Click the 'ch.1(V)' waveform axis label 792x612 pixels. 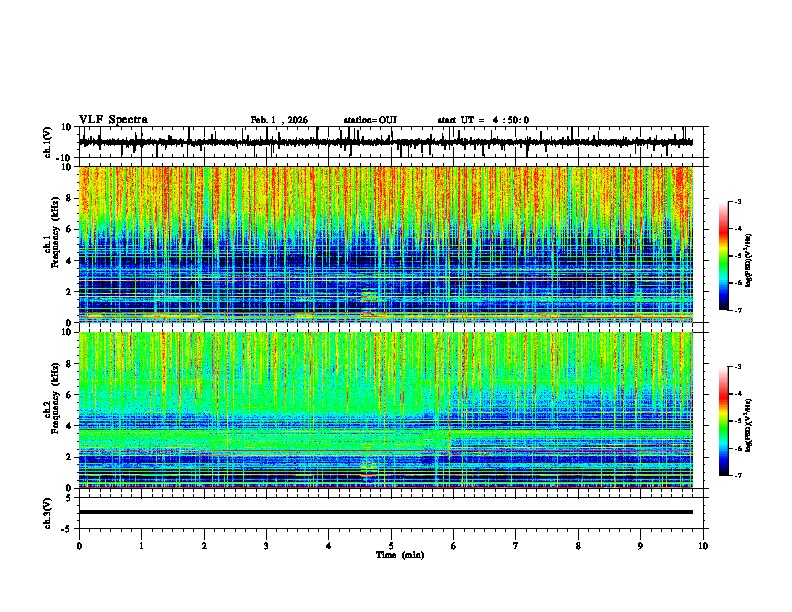pyautogui.click(x=48, y=142)
